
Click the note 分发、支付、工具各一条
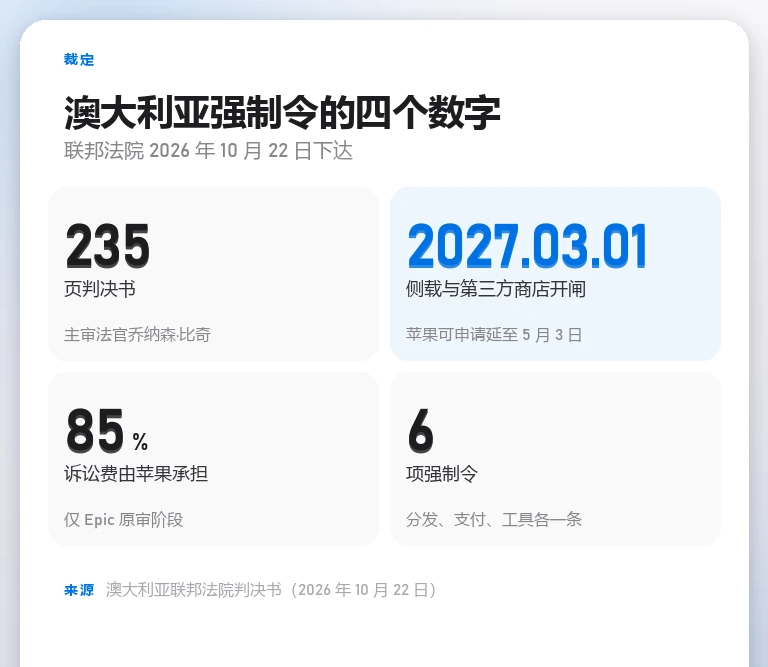click(x=494, y=520)
